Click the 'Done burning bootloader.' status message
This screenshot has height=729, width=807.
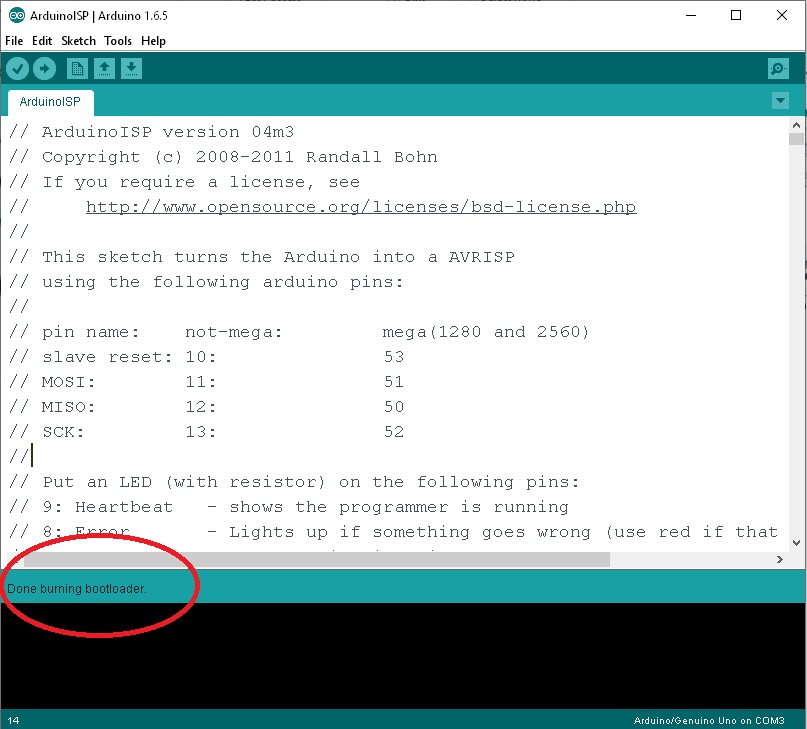coord(77,588)
